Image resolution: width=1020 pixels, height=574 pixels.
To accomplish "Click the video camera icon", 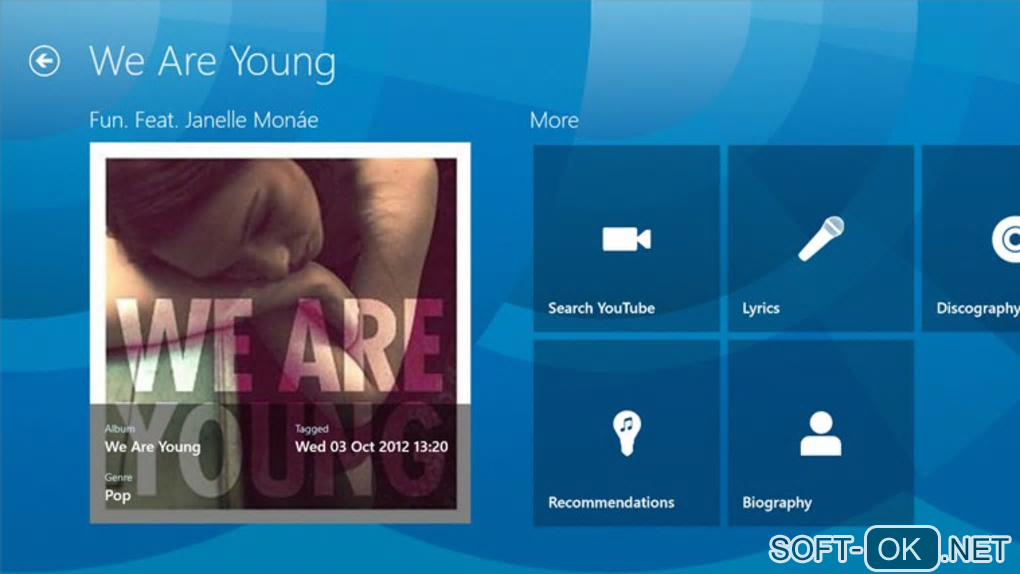I will point(626,239).
